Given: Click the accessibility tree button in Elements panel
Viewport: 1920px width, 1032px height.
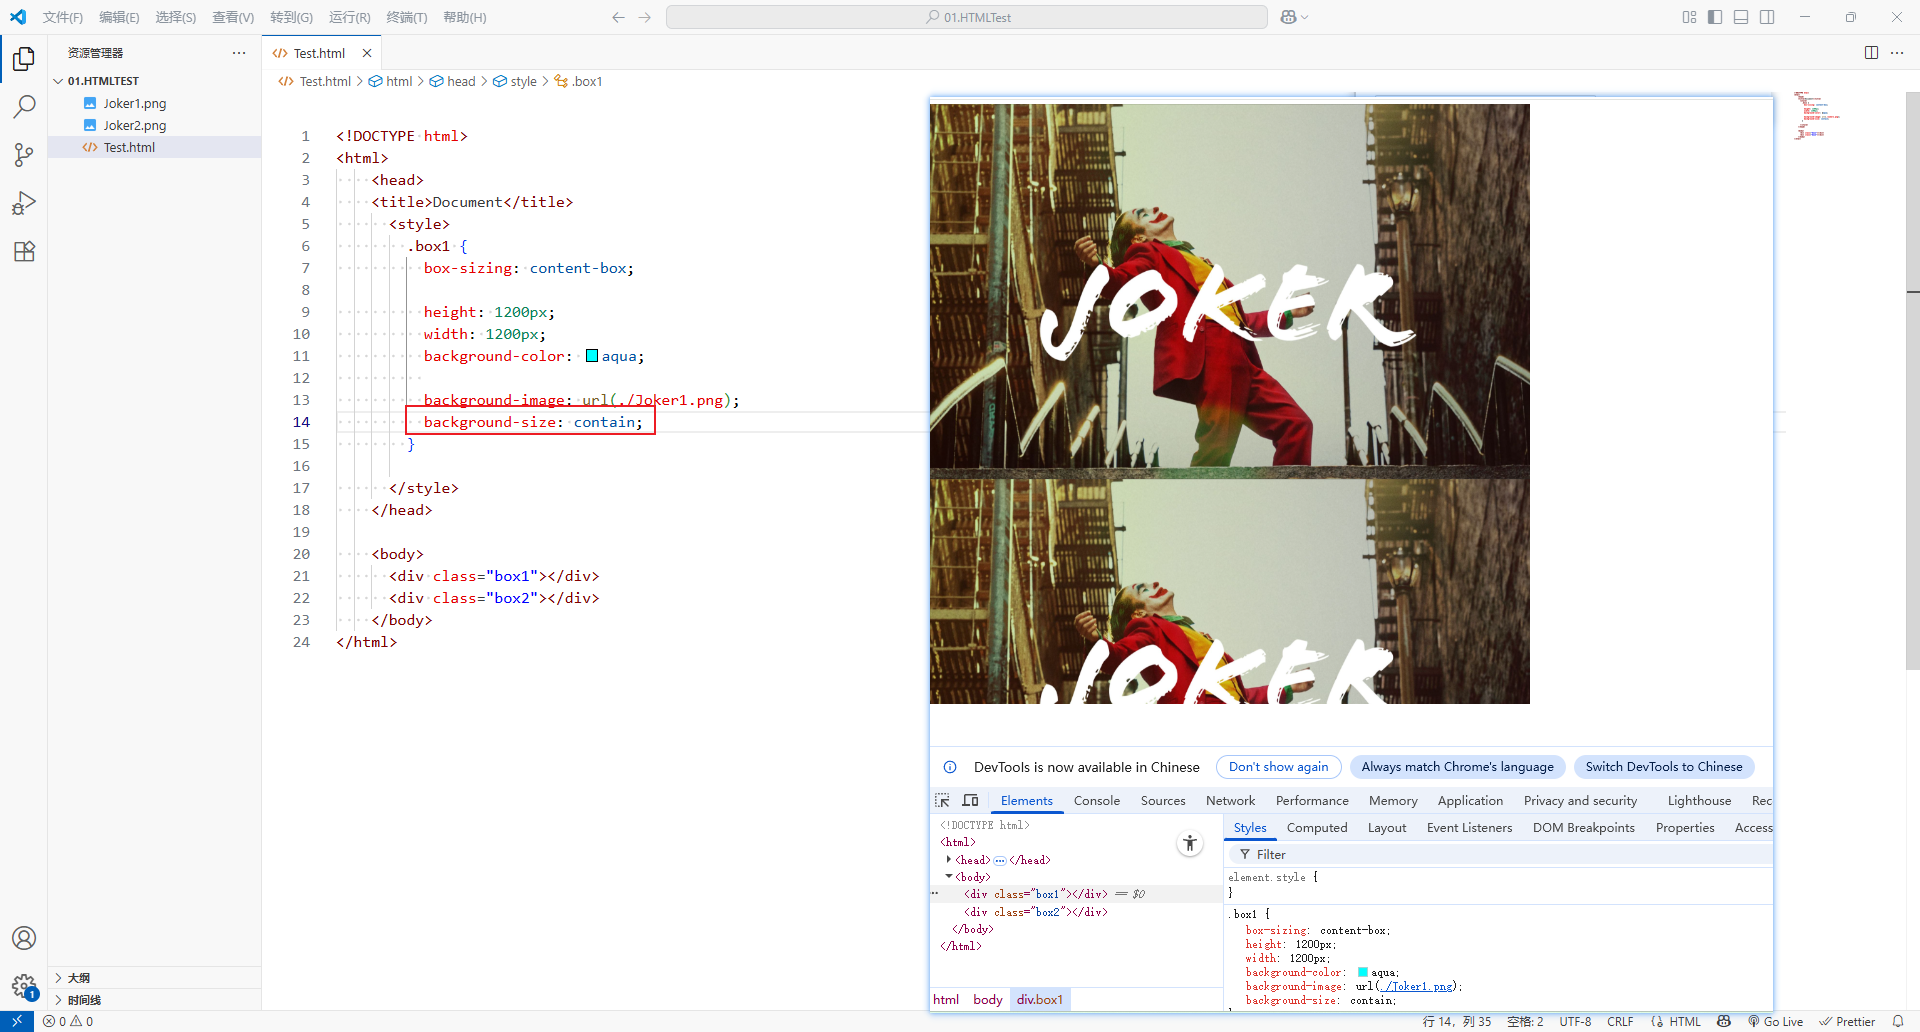Looking at the screenshot, I should pyautogui.click(x=1190, y=843).
